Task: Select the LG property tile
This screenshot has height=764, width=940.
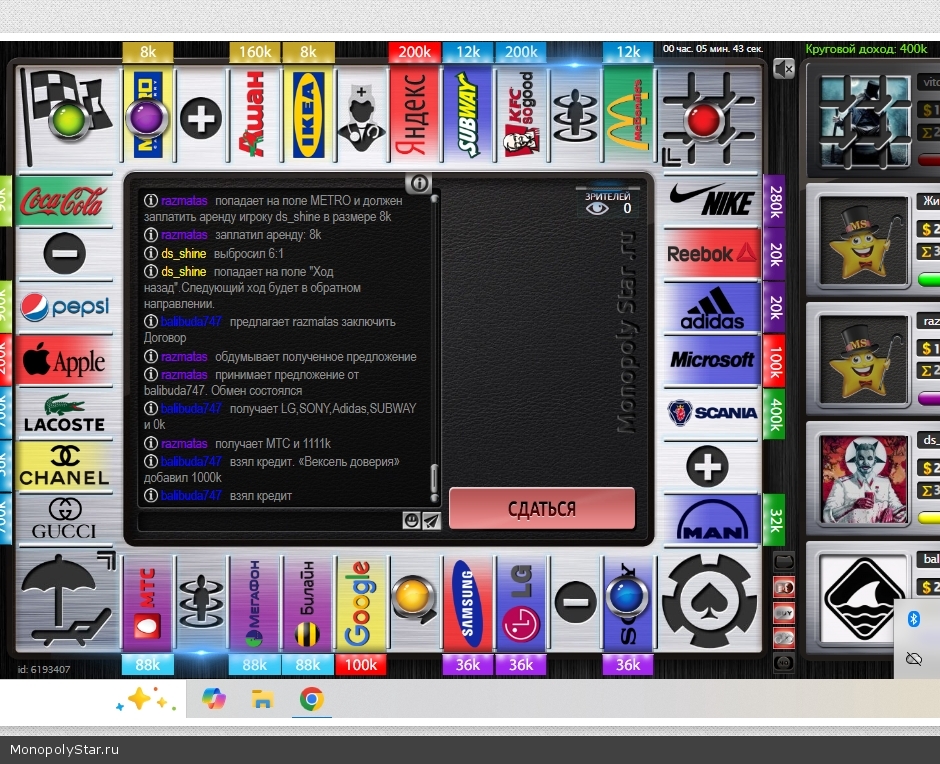Action: (x=521, y=601)
